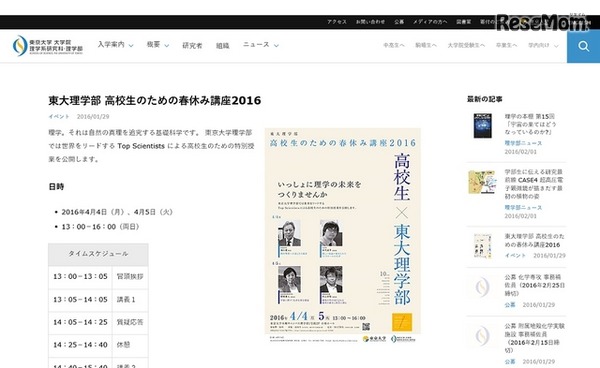Open sidebar 高校生のための春休み講座2016 link

pos(534,240)
